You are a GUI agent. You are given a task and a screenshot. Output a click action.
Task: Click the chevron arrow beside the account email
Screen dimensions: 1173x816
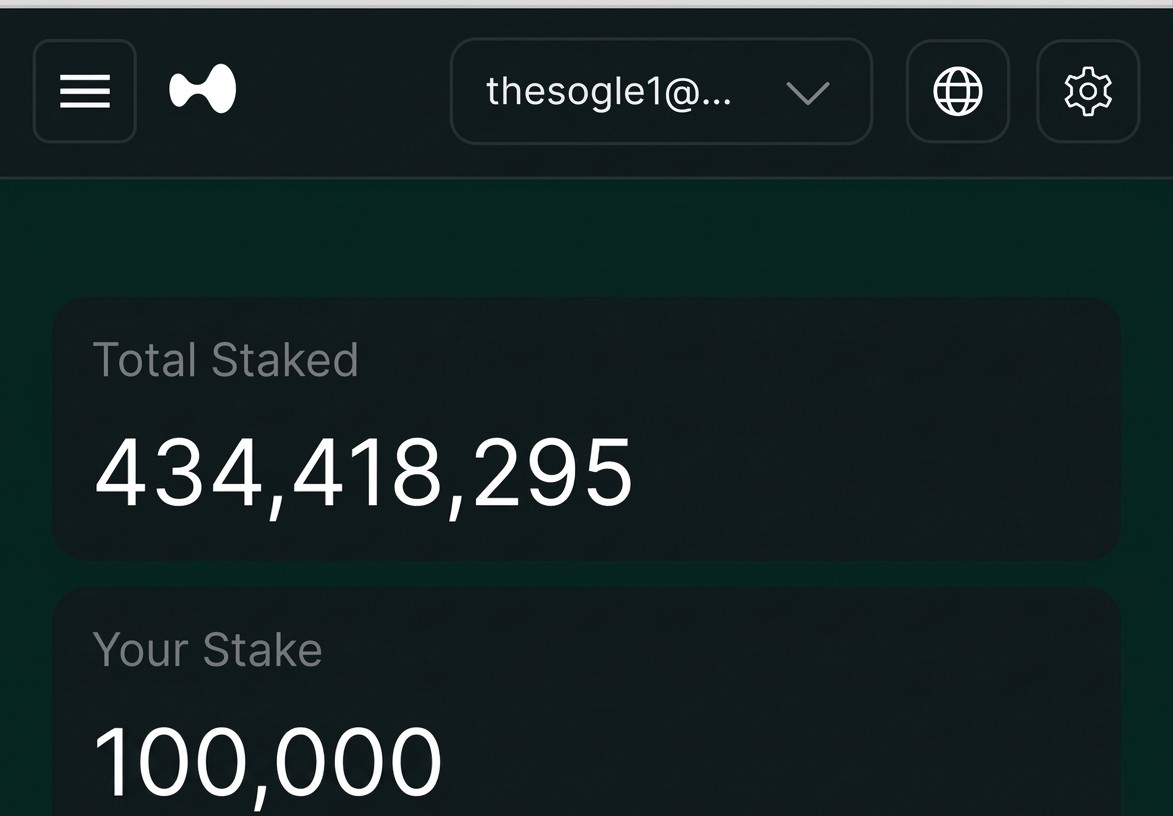[x=808, y=93]
